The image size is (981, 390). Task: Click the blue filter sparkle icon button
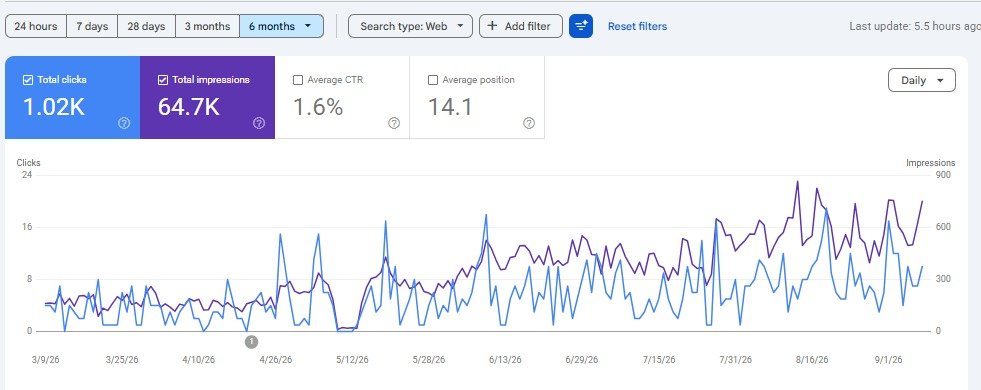[581, 26]
